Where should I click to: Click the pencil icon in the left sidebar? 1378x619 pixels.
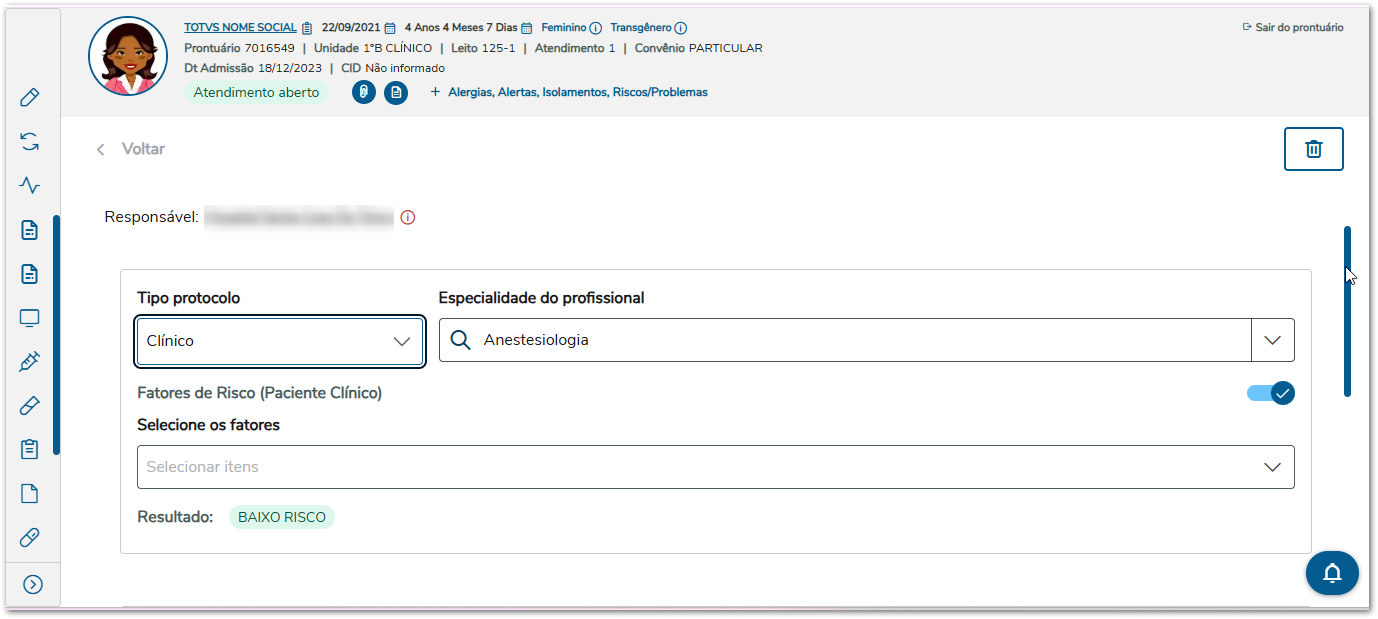click(x=30, y=97)
